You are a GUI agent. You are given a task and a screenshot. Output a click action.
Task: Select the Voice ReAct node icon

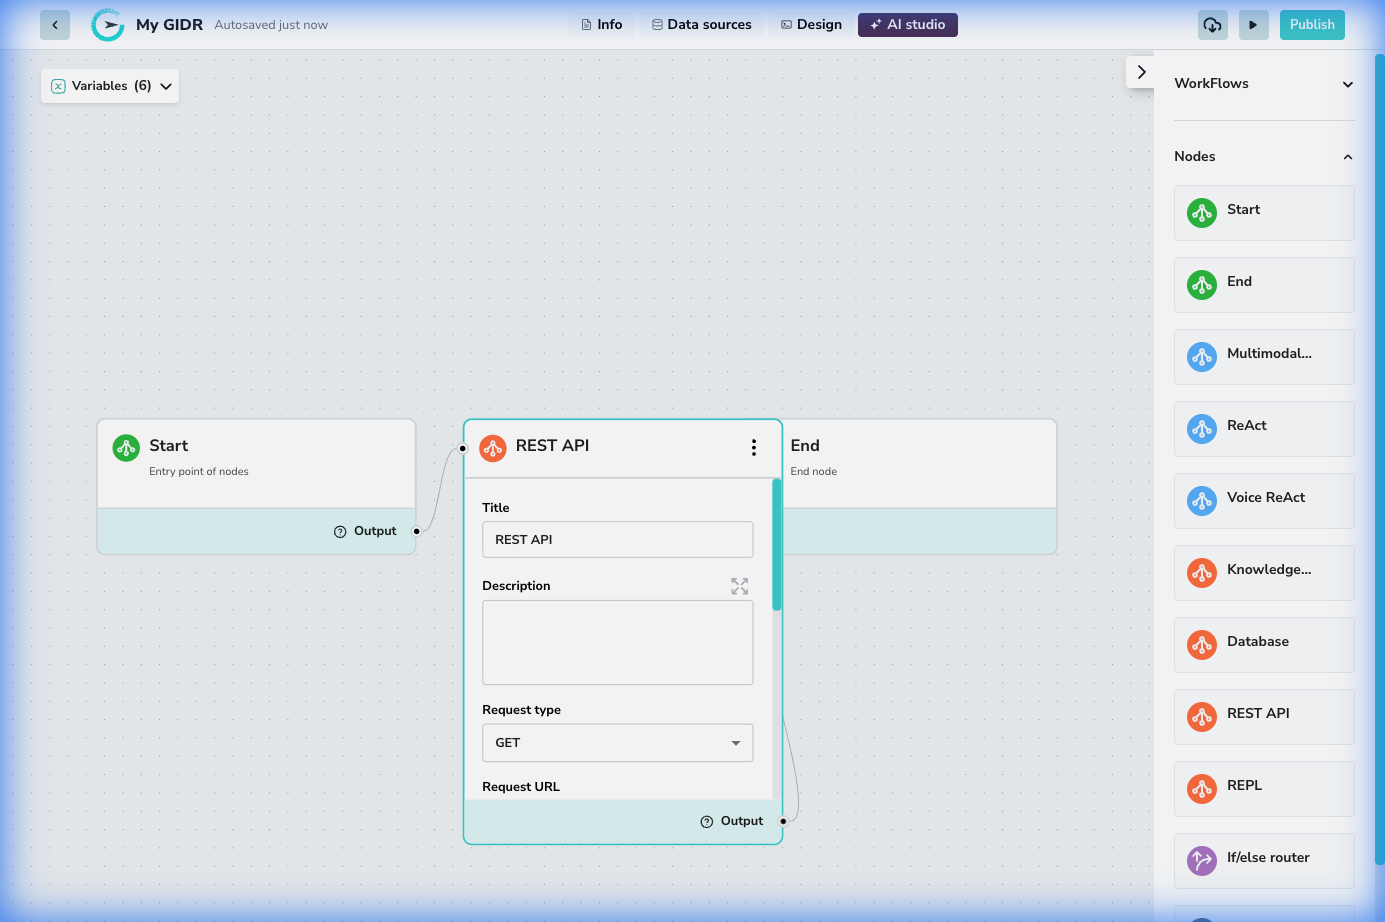pos(1201,500)
